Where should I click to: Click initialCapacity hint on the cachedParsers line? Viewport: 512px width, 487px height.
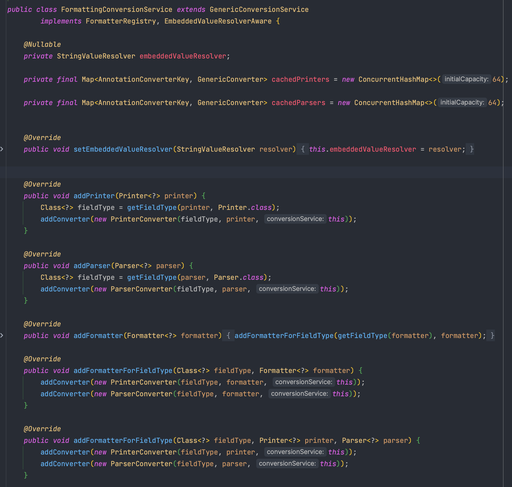pos(462,102)
